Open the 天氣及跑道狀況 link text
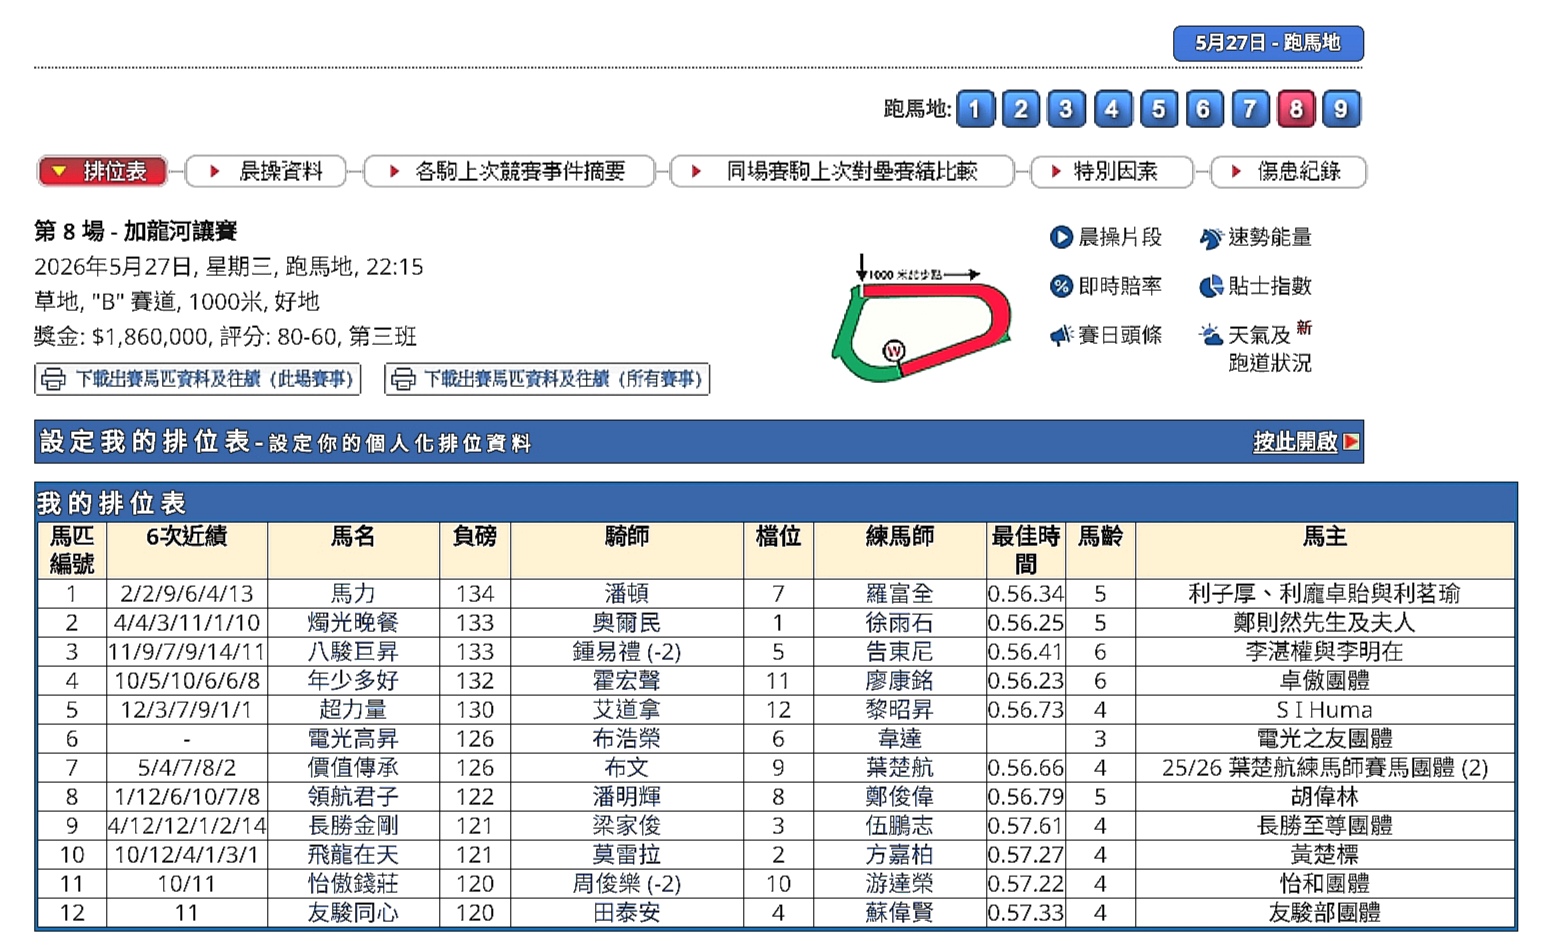Viewport: 1560px width, 949px height. tap(1269, 349)
